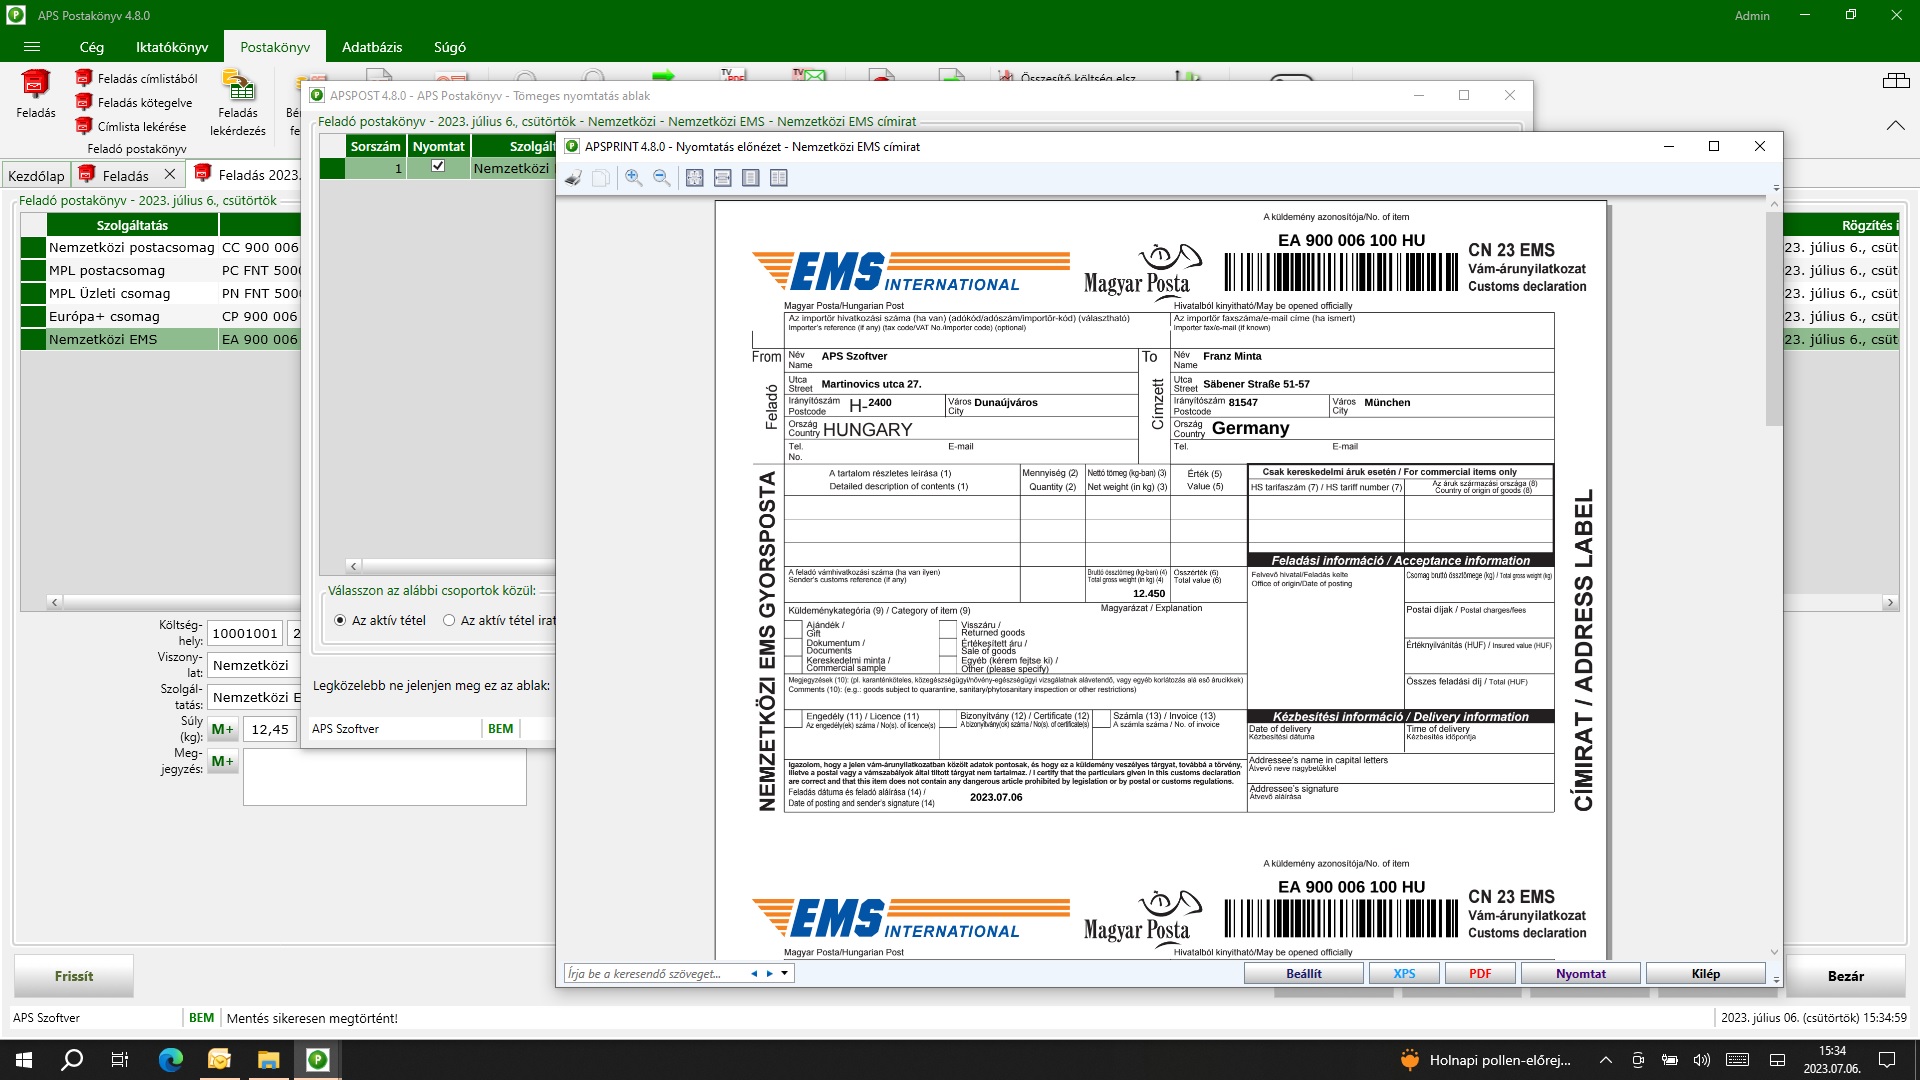Open the Cég menu
The image size is (1920, 1080).
[91, 47]
